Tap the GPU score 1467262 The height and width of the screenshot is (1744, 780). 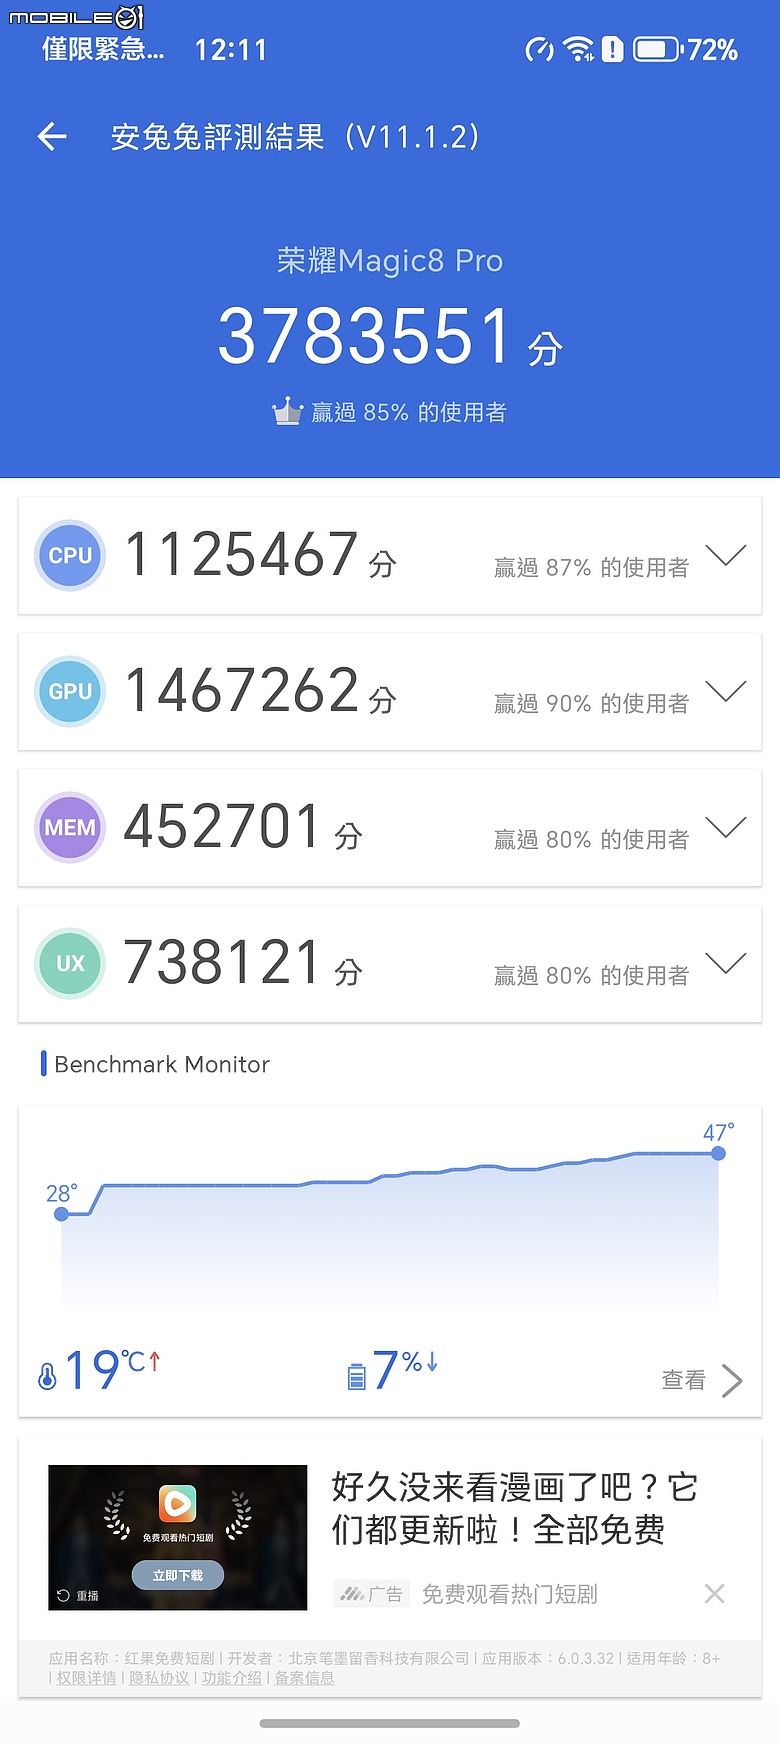coord(241,690)
